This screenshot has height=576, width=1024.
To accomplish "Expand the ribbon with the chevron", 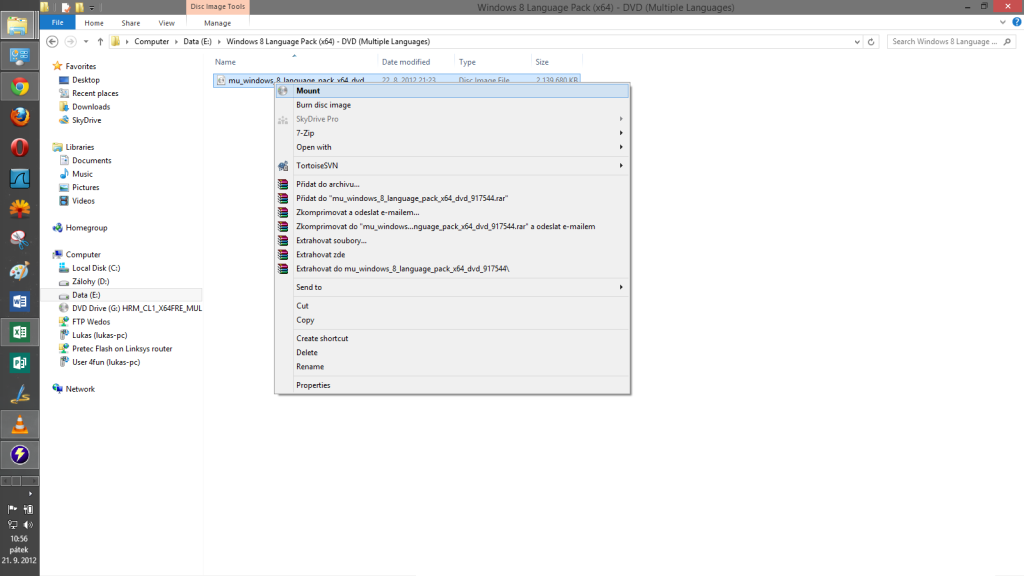I will click(x=1002, y=22).
